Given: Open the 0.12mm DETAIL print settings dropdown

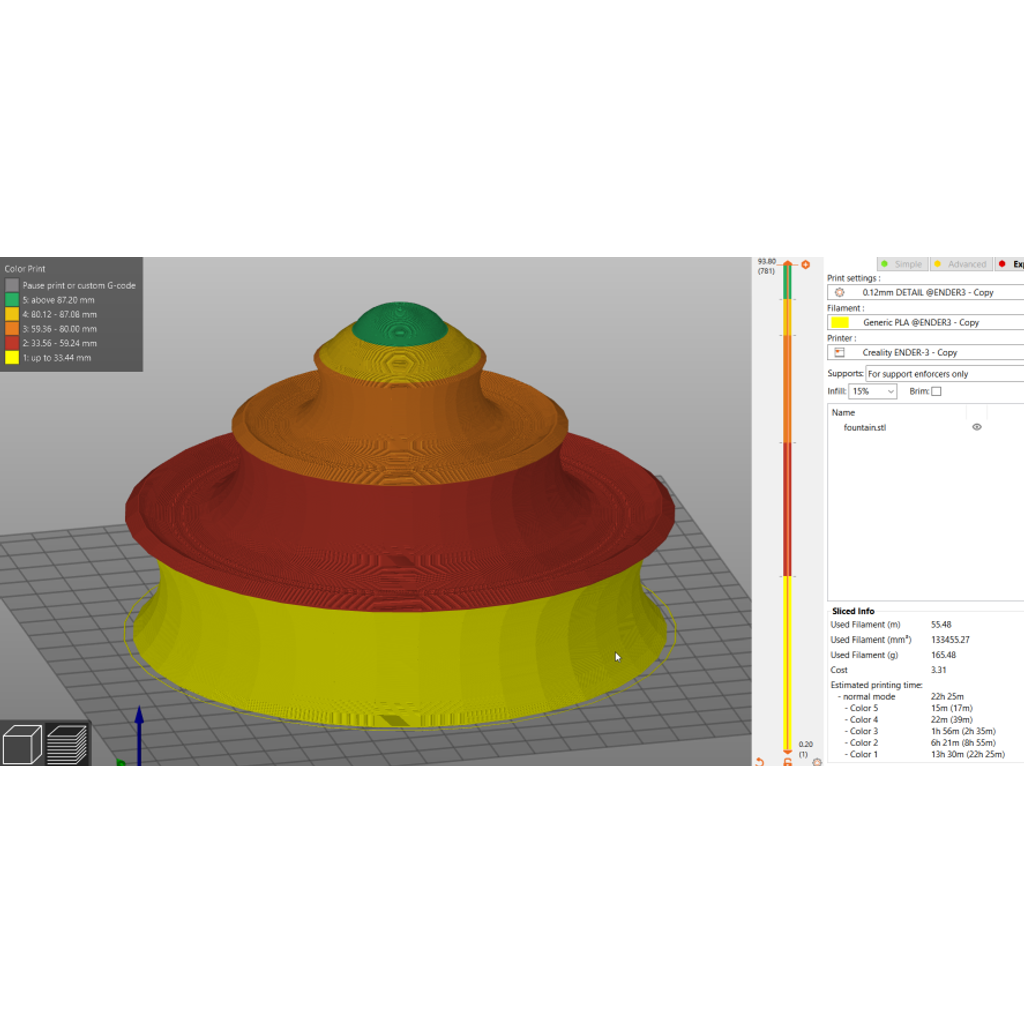Looking at the screenshot, I should 925,293.
